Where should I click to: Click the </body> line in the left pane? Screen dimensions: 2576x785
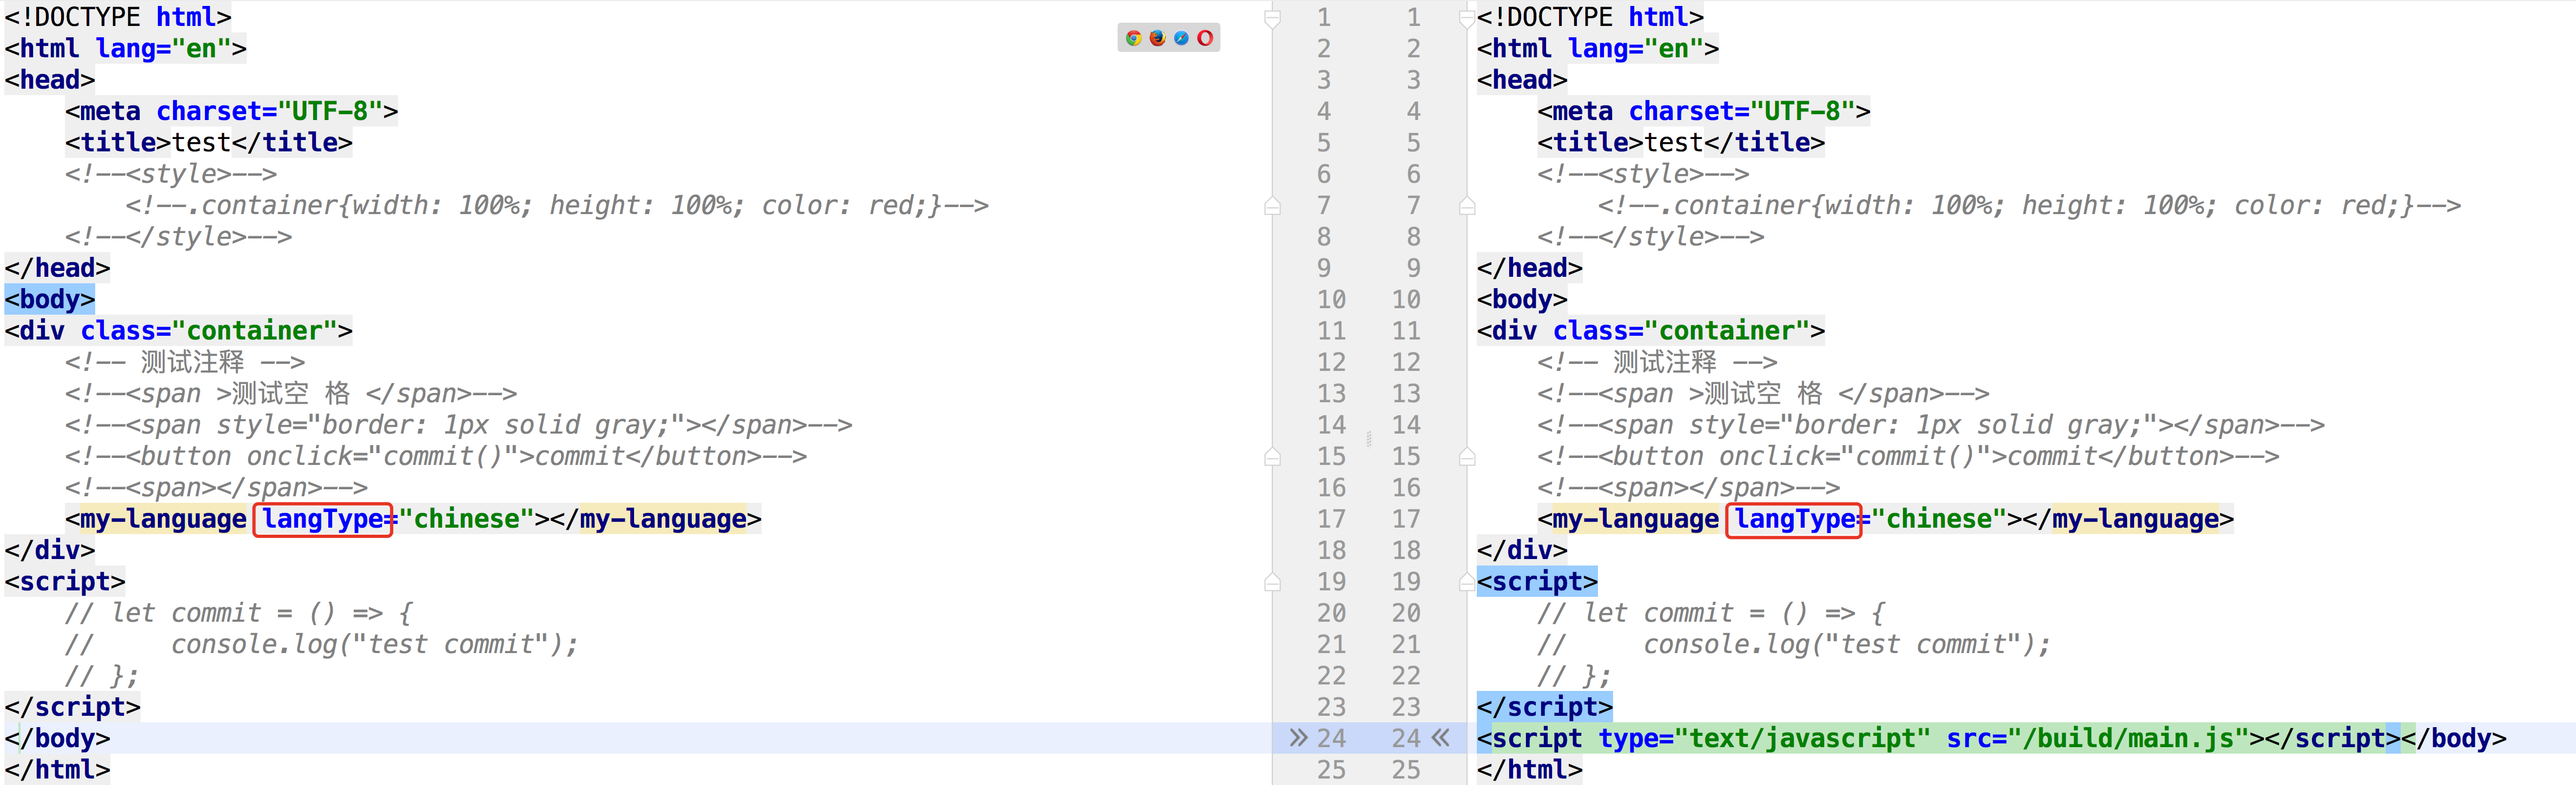[57, 738]
